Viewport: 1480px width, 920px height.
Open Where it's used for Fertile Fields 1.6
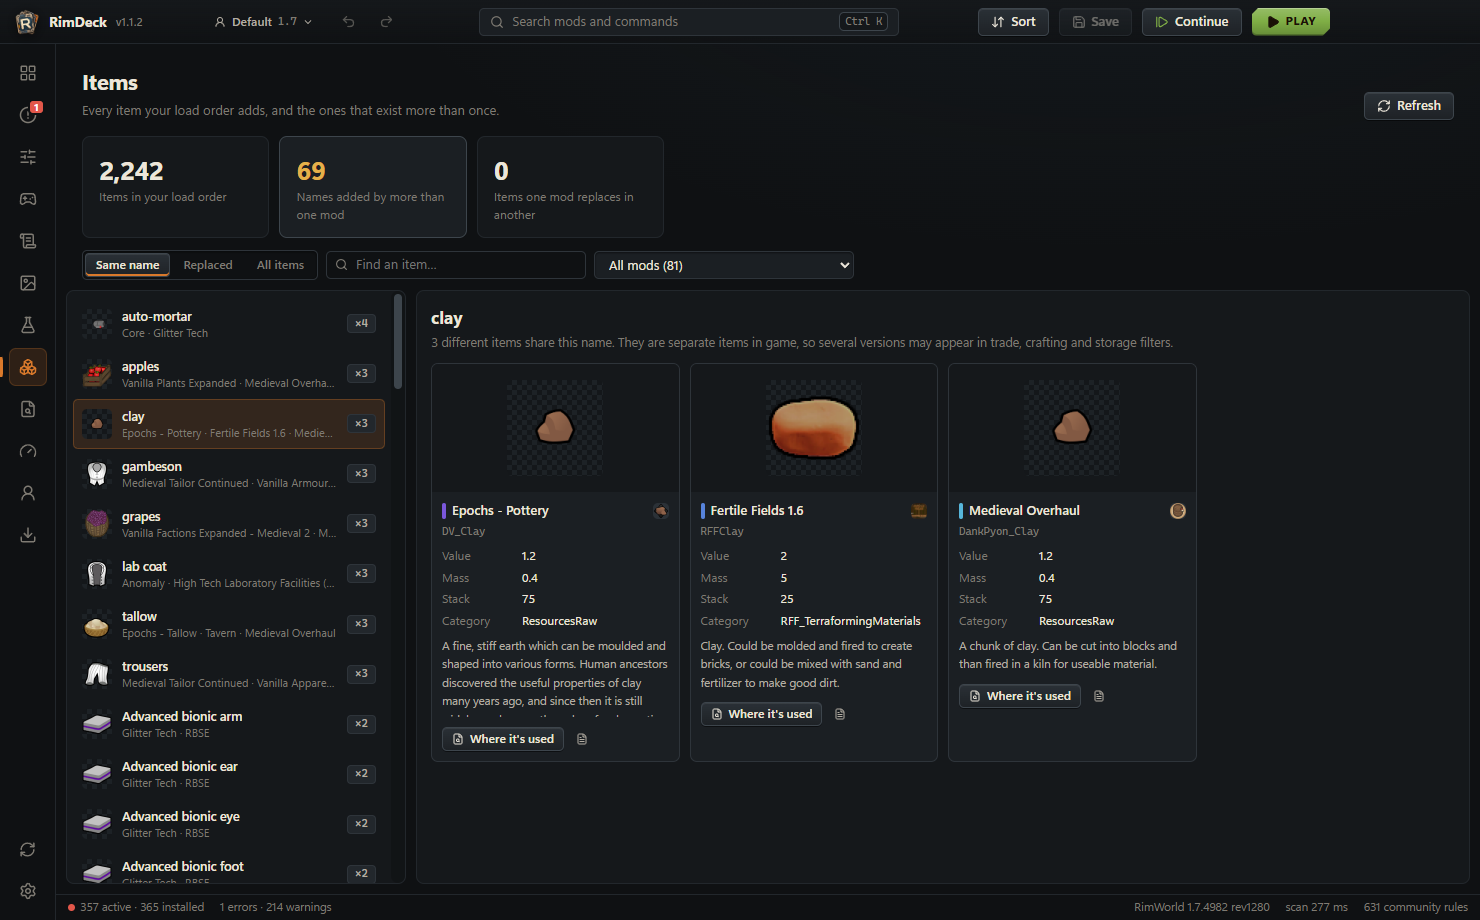pos(761,714)
